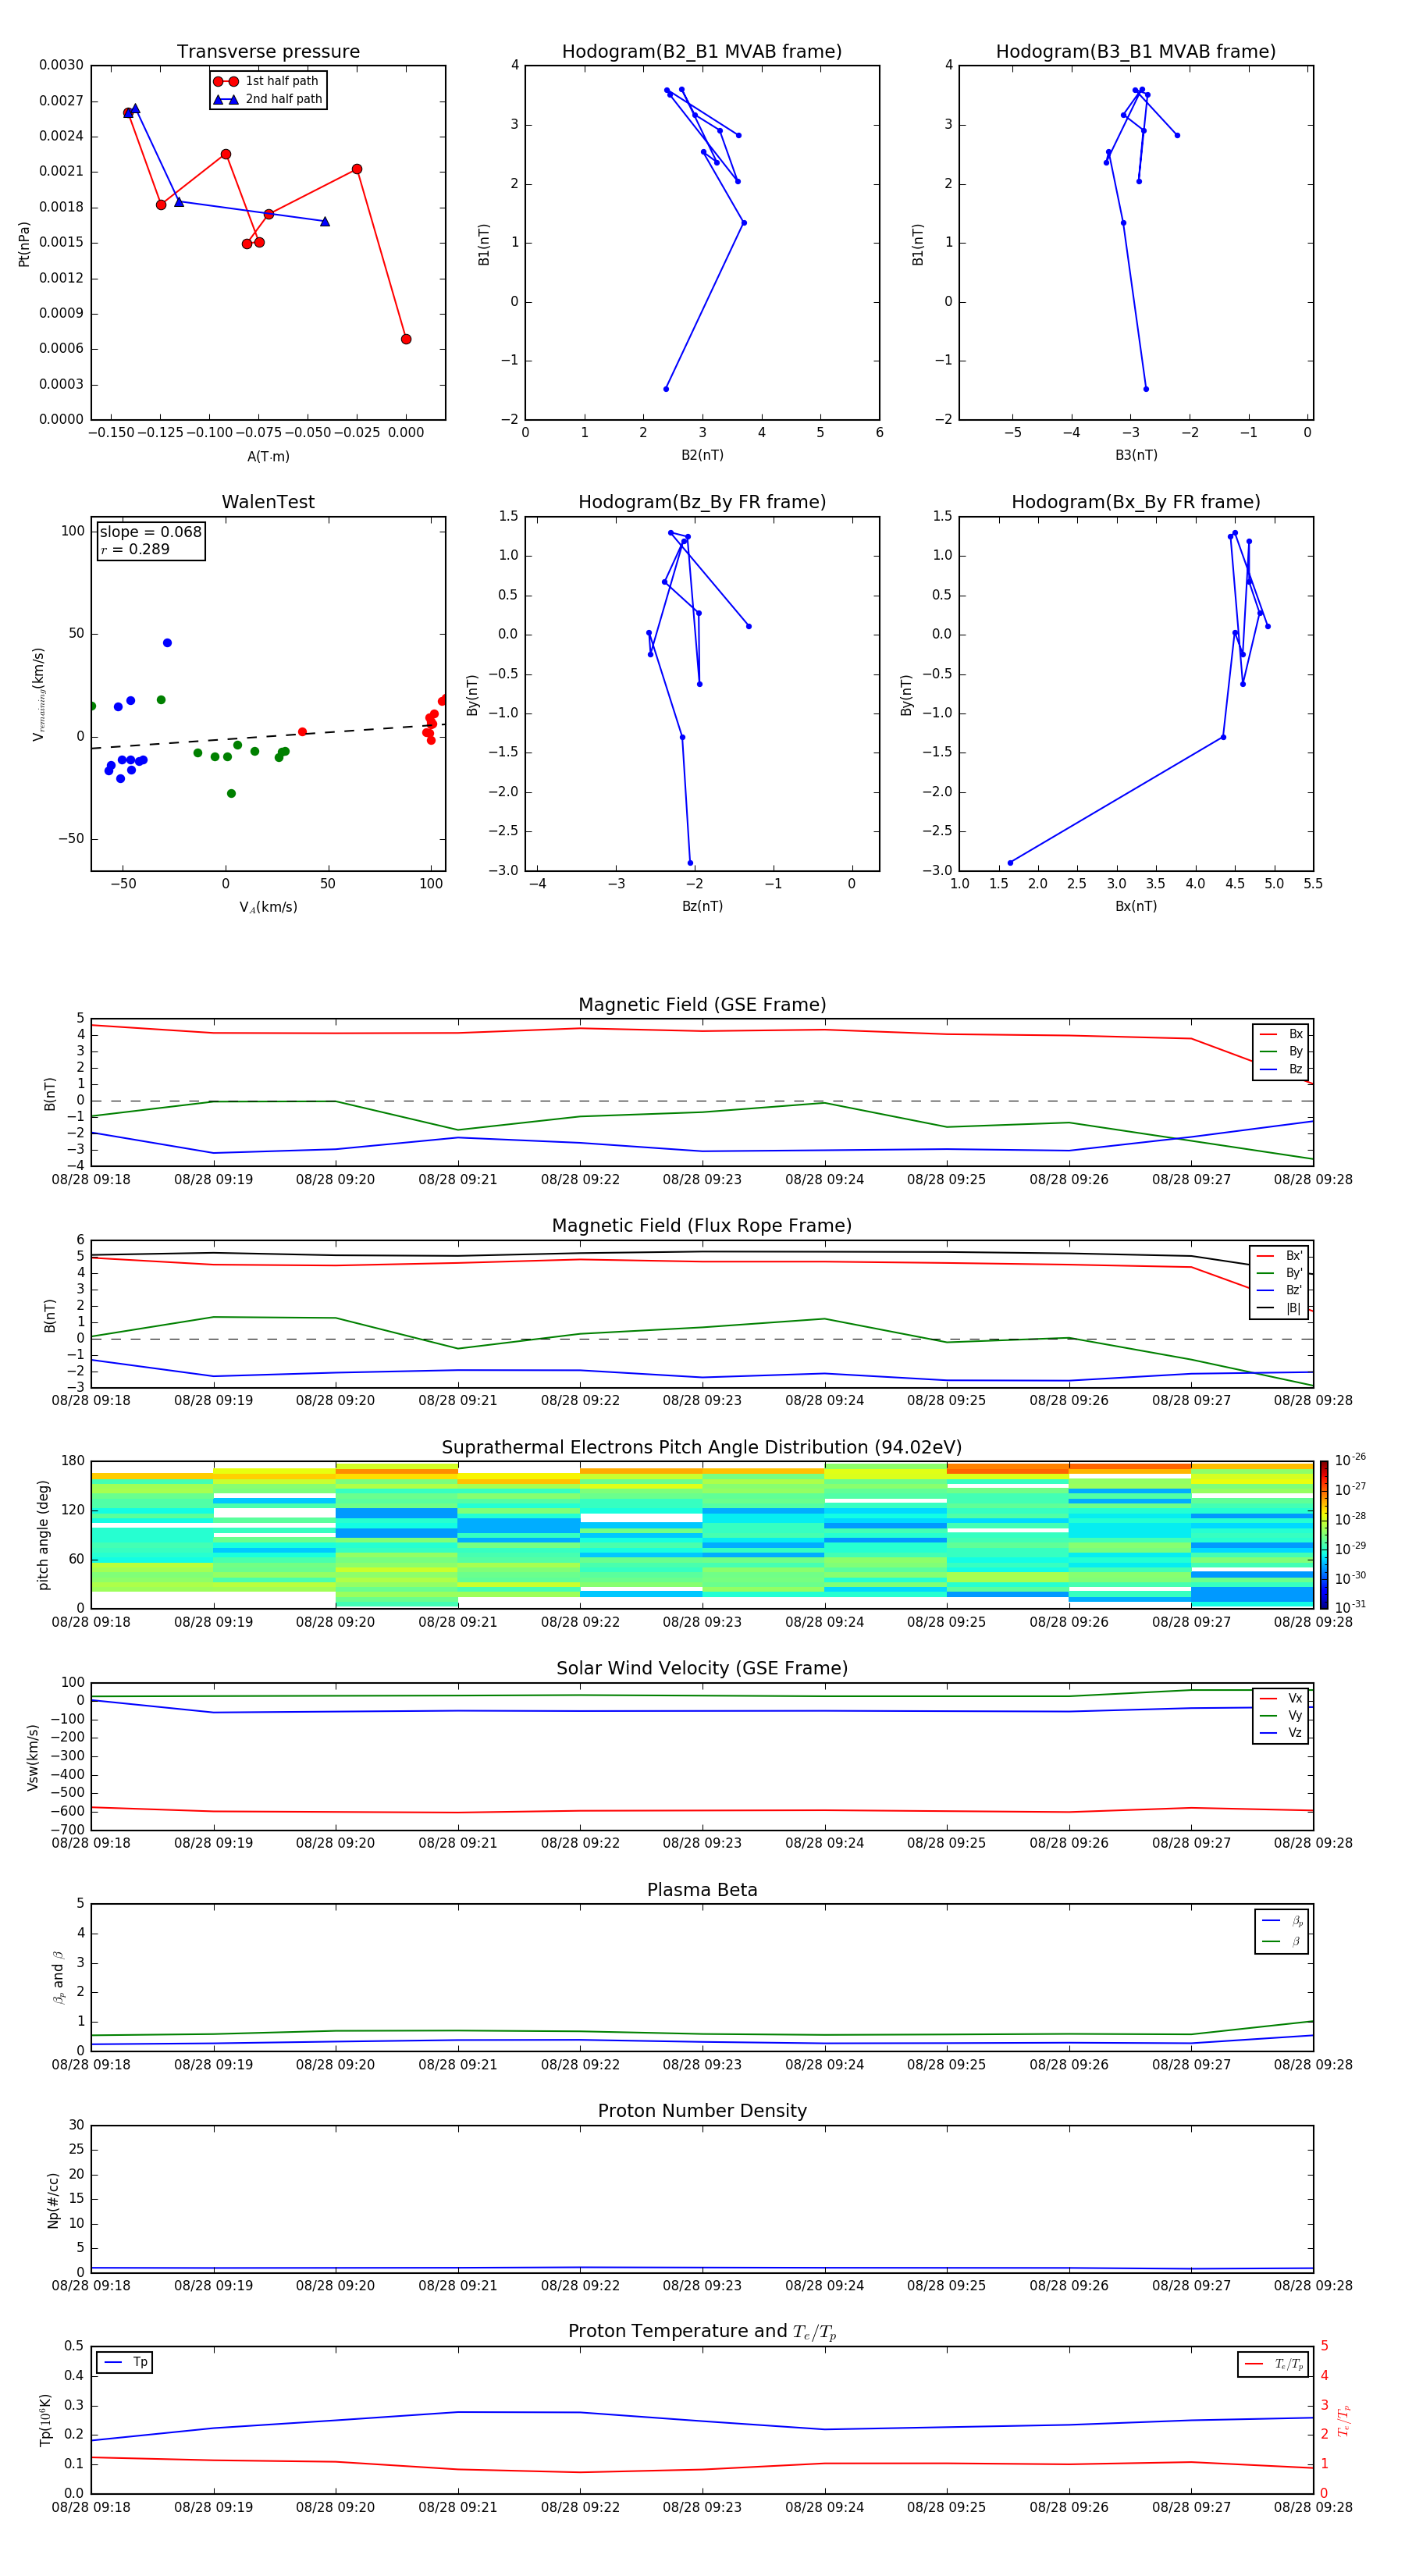This screenshot has height=2576, width=1405.
Task: Select "By'" in flux rope legend
Action: coord(1280,1273)
